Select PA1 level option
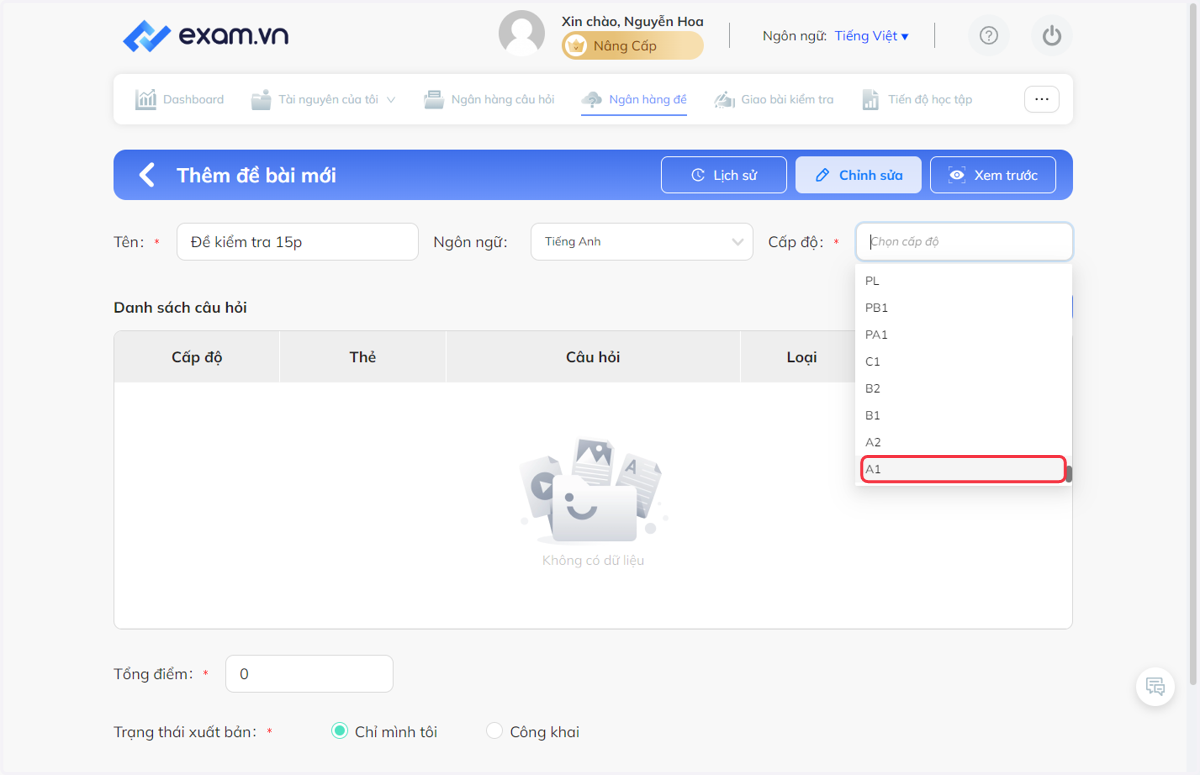Viewport: 1200px width, 775px height. tap(963, 335)
